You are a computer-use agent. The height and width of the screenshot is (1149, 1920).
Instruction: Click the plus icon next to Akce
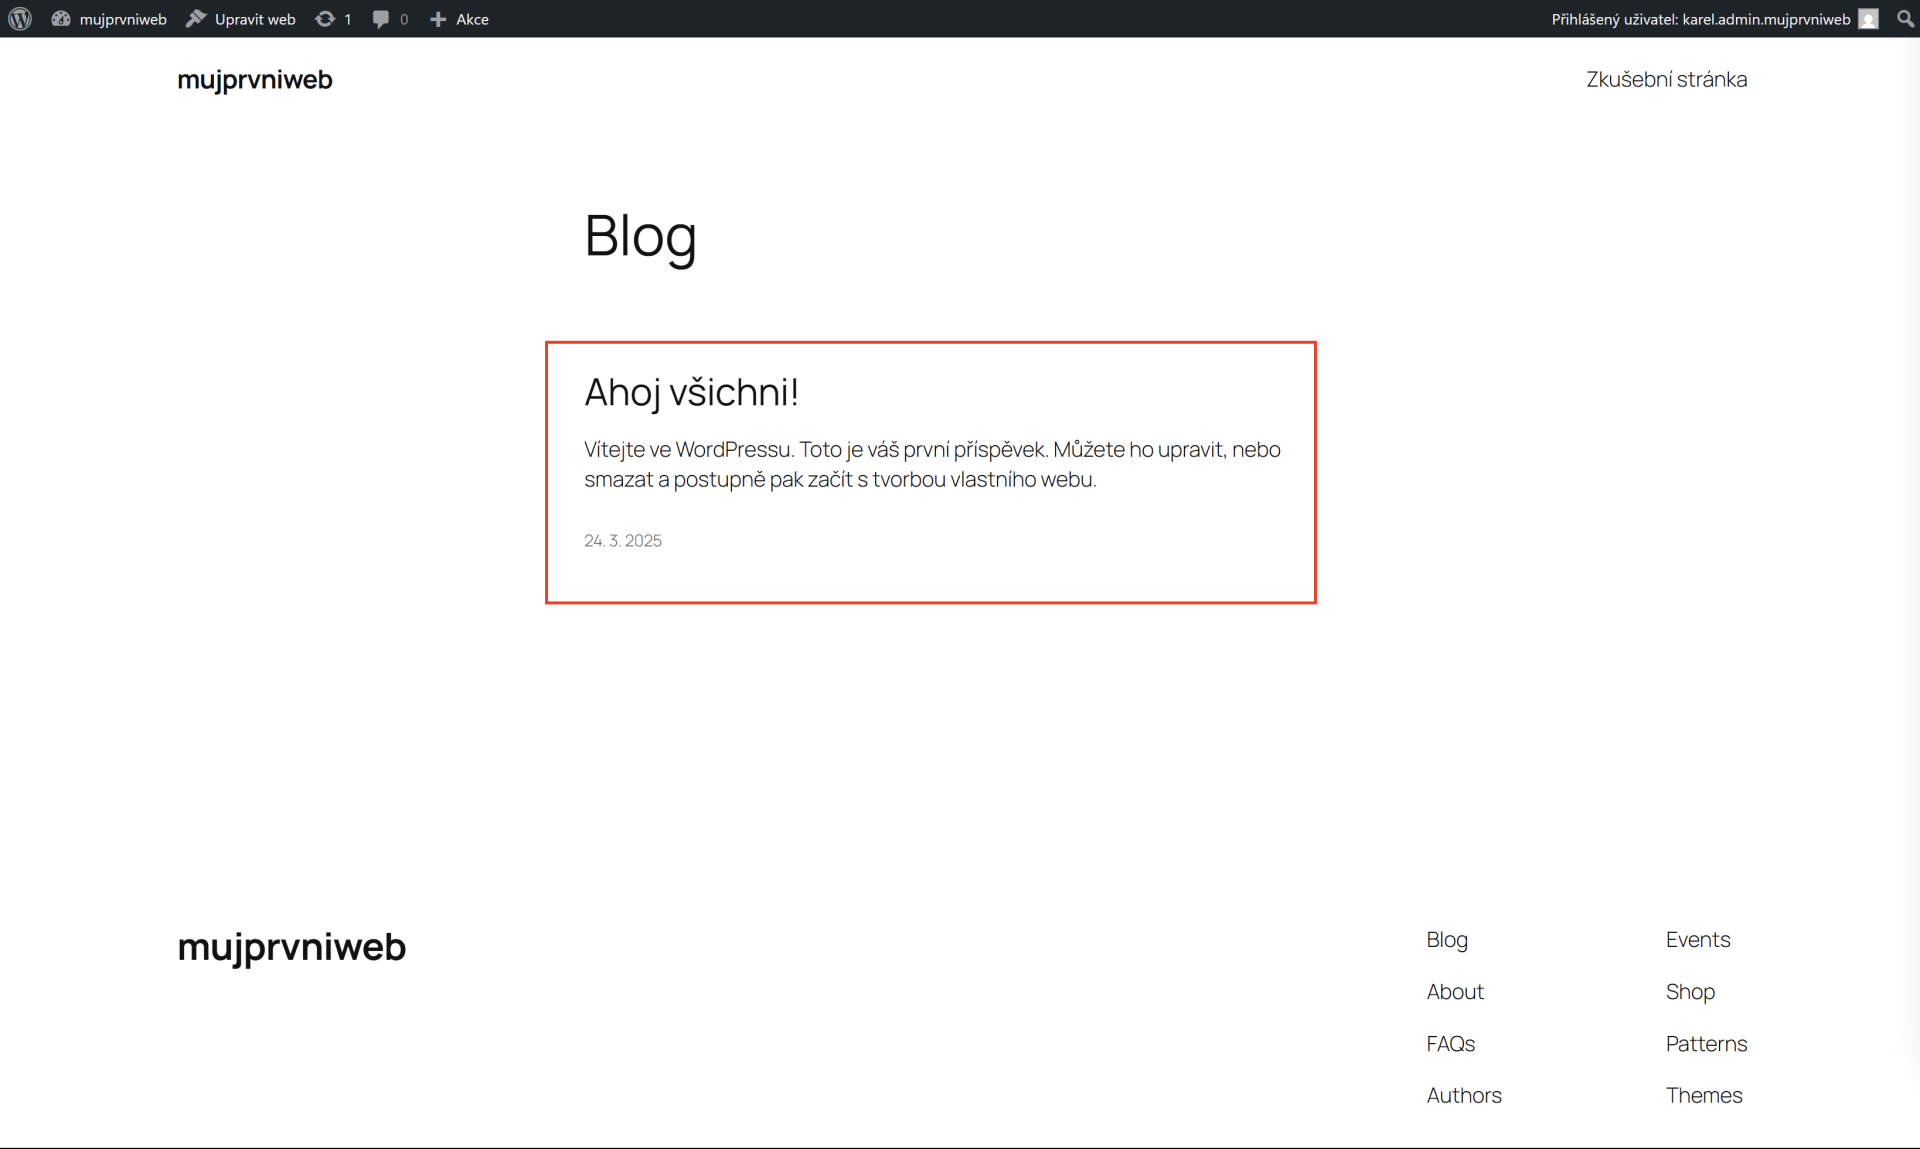tap(437, 19)
